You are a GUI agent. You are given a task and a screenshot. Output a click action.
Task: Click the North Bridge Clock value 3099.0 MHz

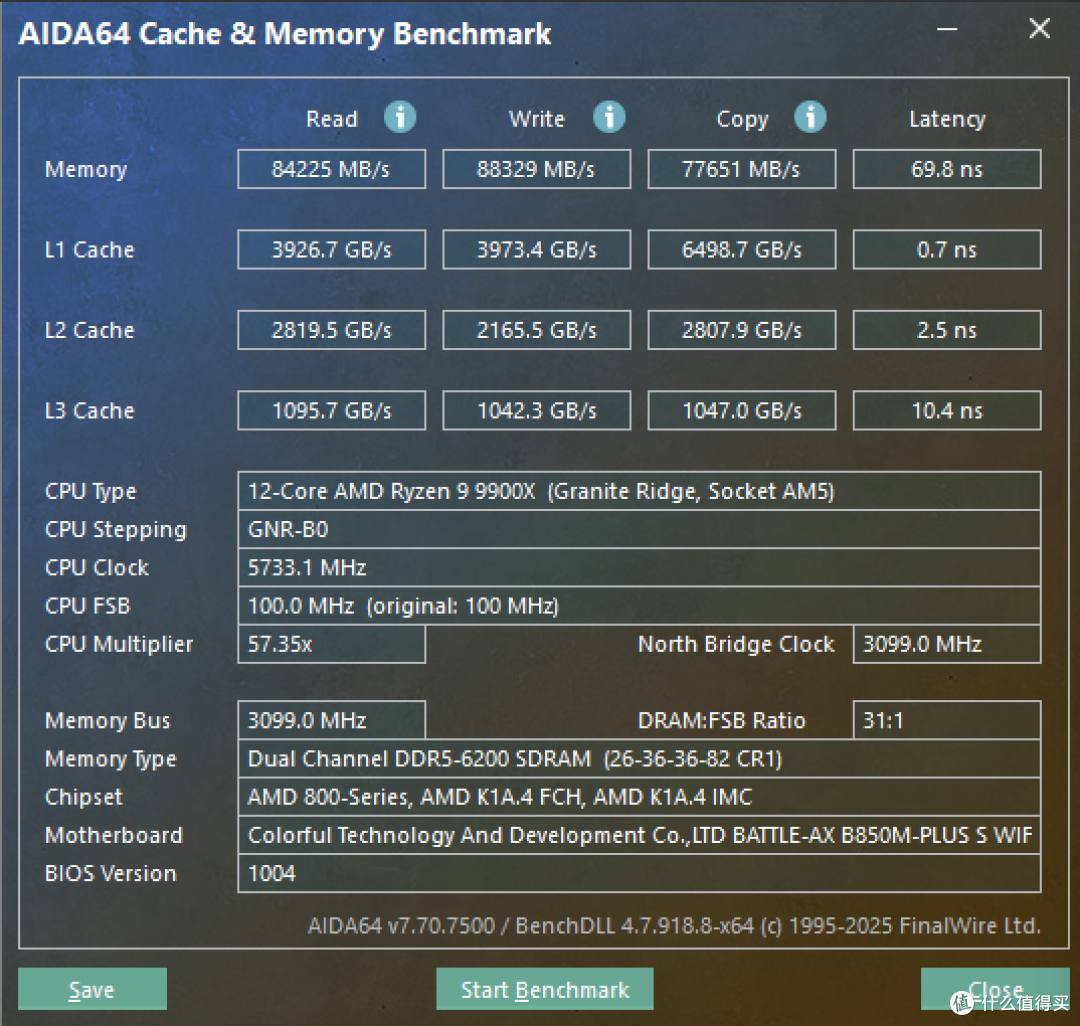pos(947,644)
